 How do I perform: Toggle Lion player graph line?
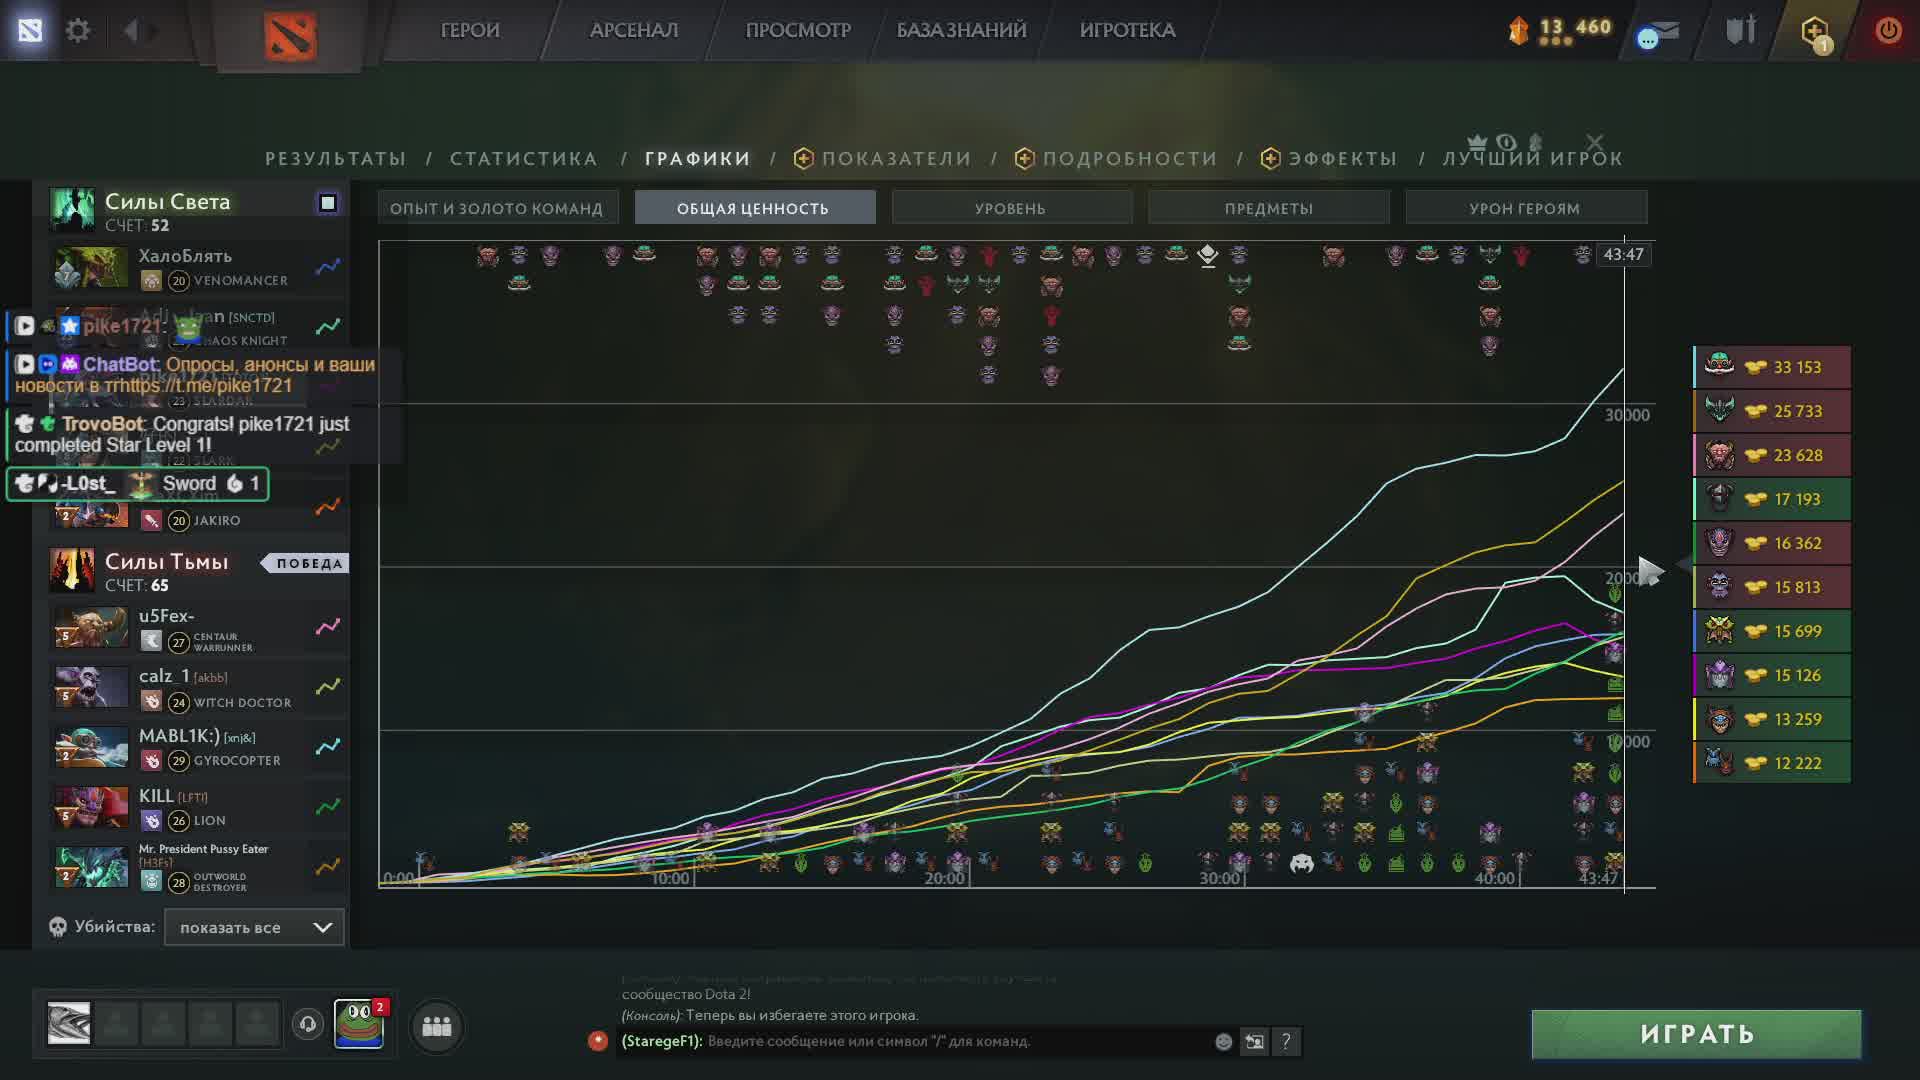click(x=328, y=807)
